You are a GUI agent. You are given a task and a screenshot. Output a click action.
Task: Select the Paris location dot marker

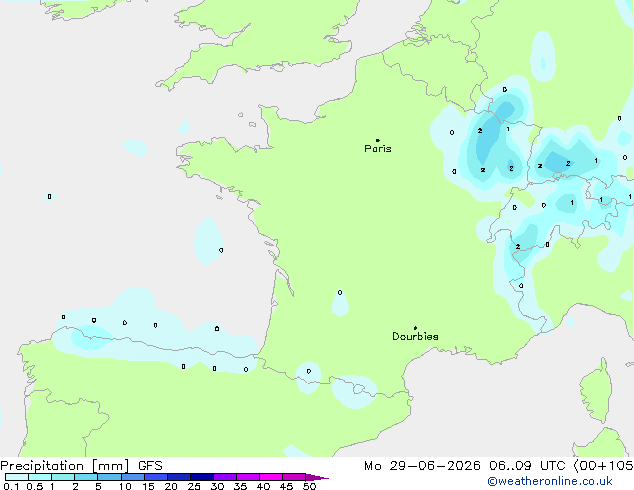point(378,140)
